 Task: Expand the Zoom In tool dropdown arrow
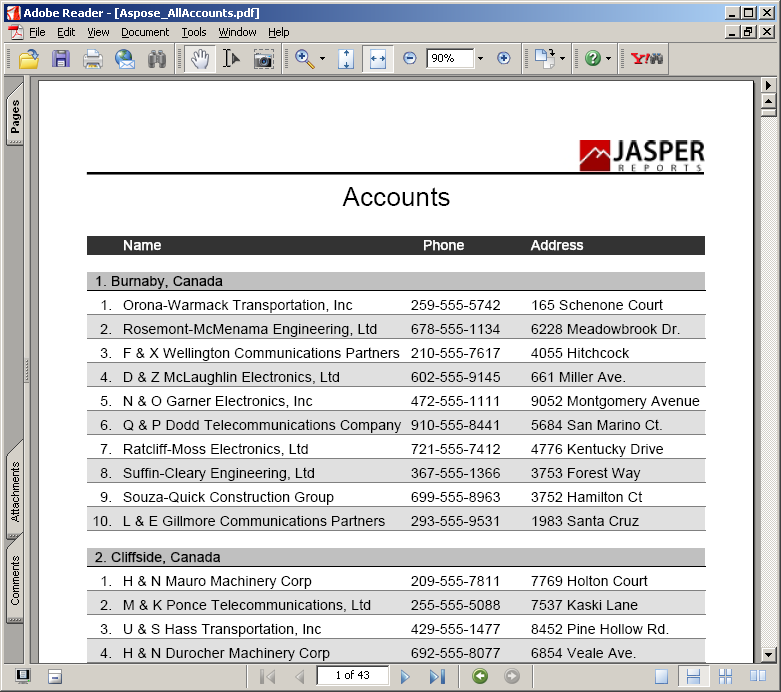pyautogui.click(x=322, y=59)
